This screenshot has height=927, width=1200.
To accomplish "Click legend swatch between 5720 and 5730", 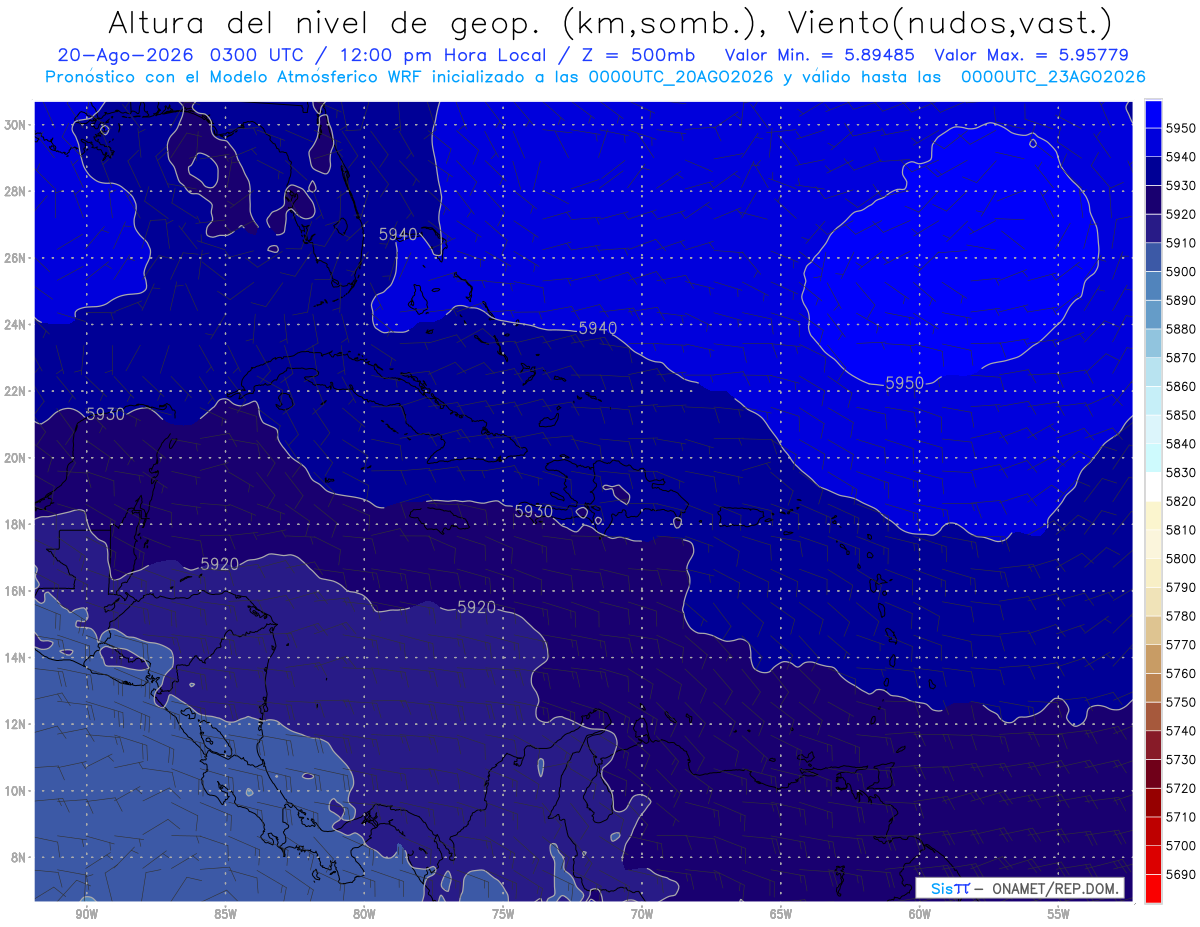I will click(x=1153, y=774).
